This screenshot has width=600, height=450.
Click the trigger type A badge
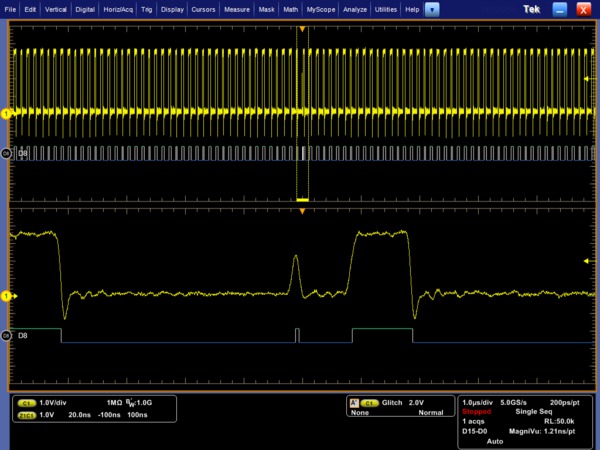(x=353, y=401)
